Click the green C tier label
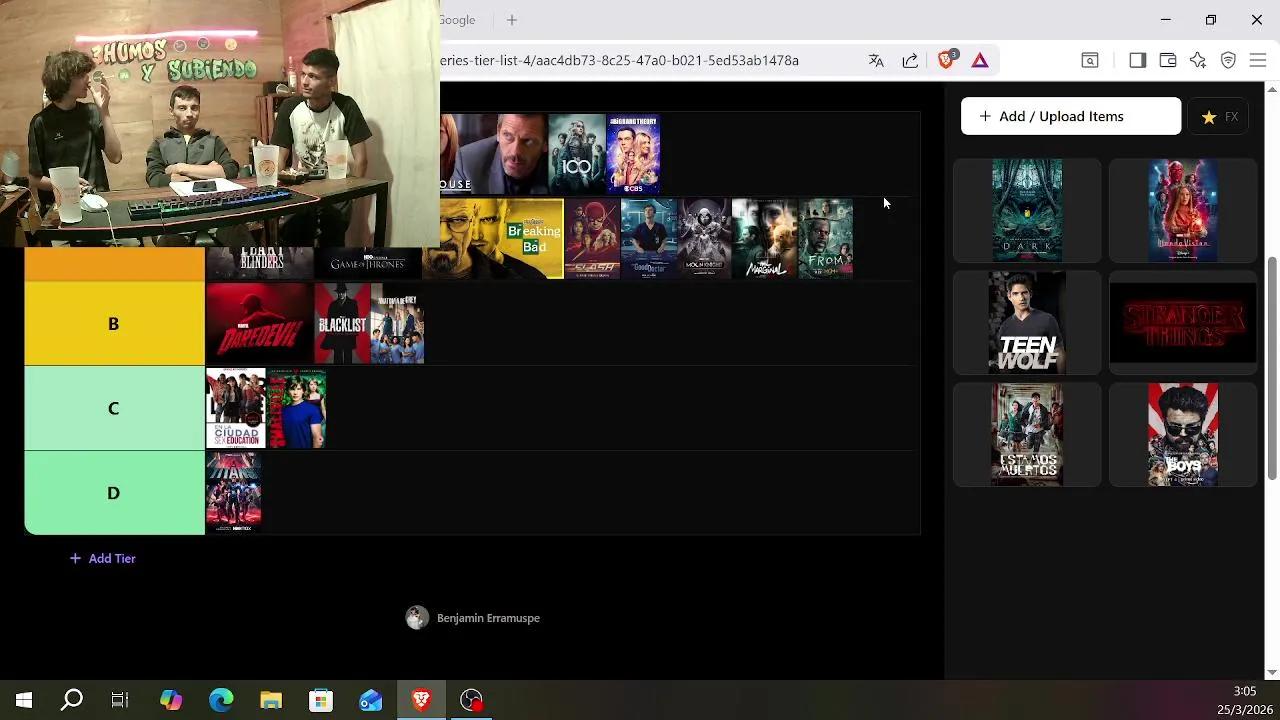The height and width of the screenshot is (720, 1280). point(114,408)
